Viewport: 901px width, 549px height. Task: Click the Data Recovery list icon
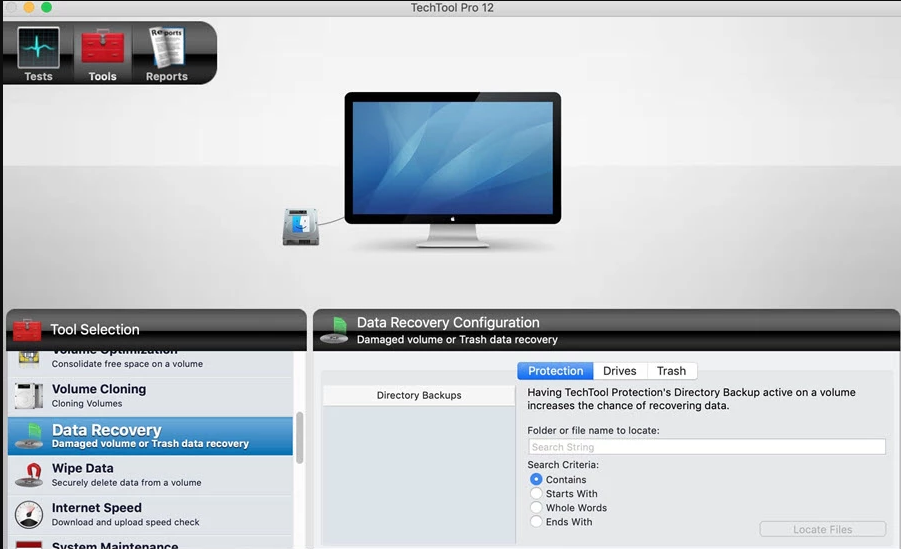(29, 436)
